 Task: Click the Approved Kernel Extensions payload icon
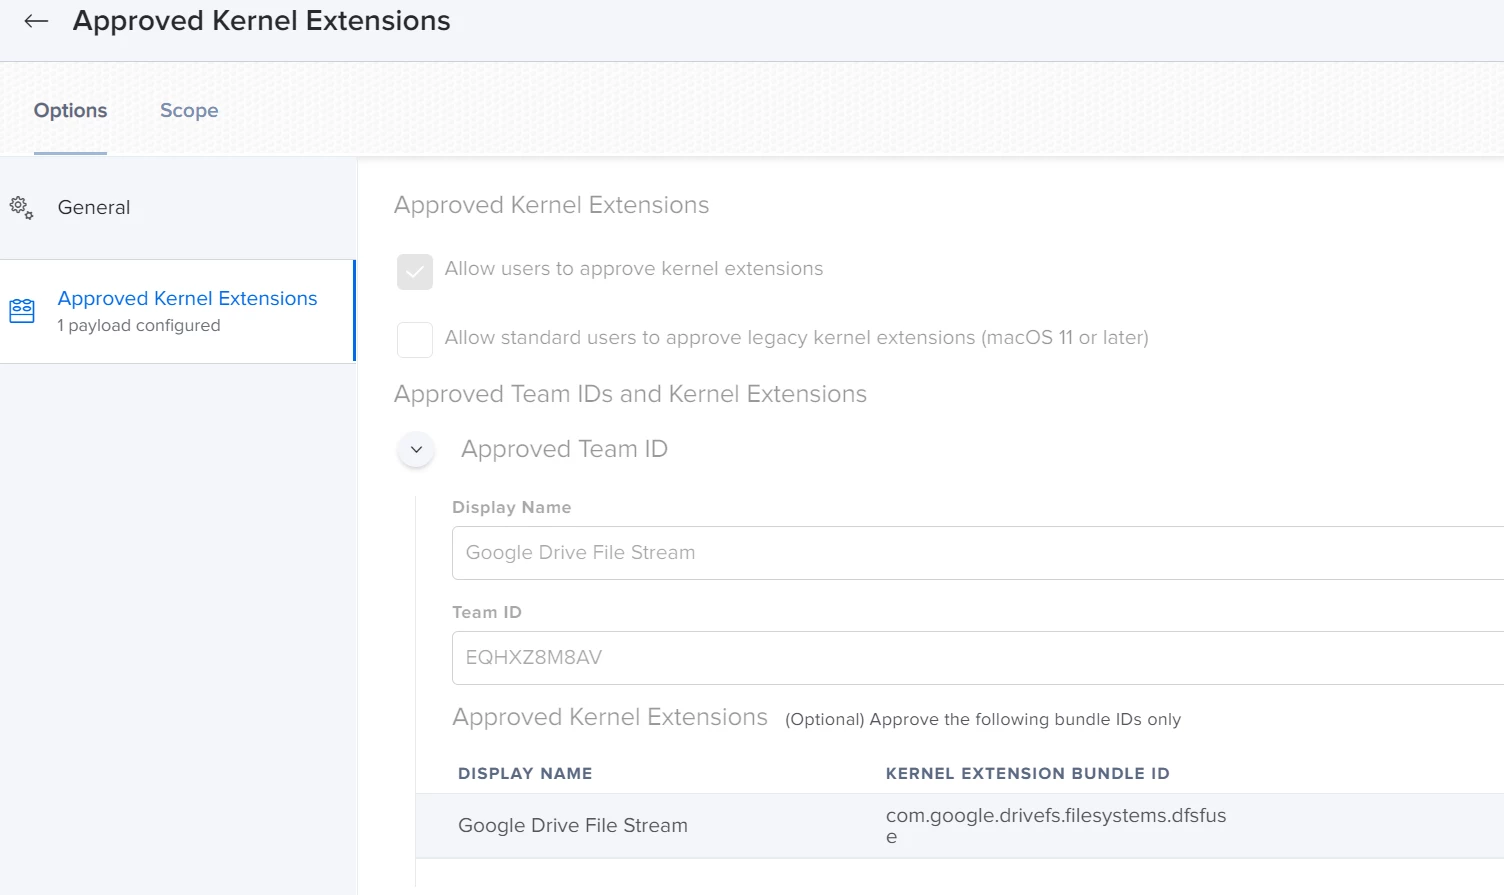pos(22,311)
